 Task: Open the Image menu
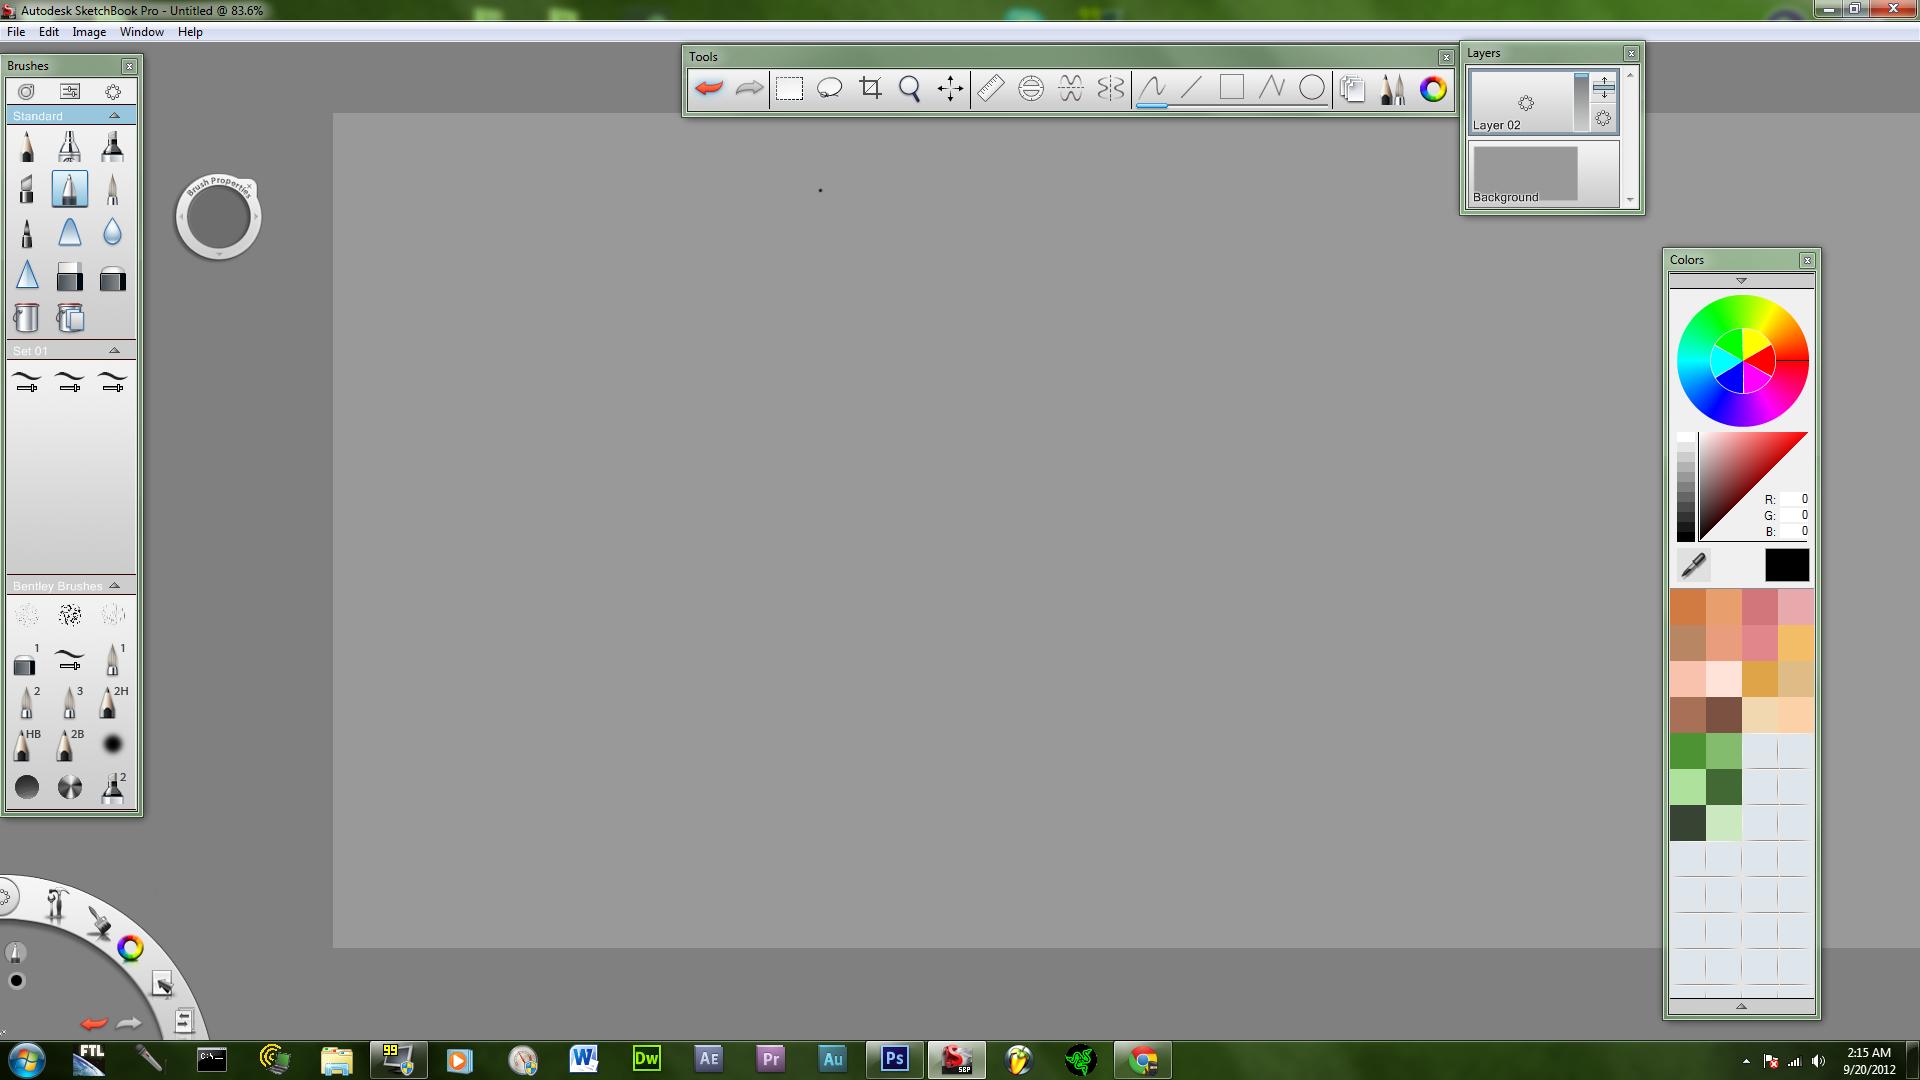(89, 32)
